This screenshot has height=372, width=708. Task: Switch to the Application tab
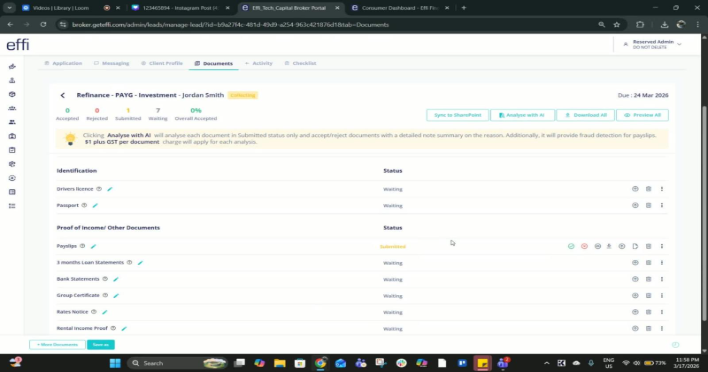coord(63,64)
